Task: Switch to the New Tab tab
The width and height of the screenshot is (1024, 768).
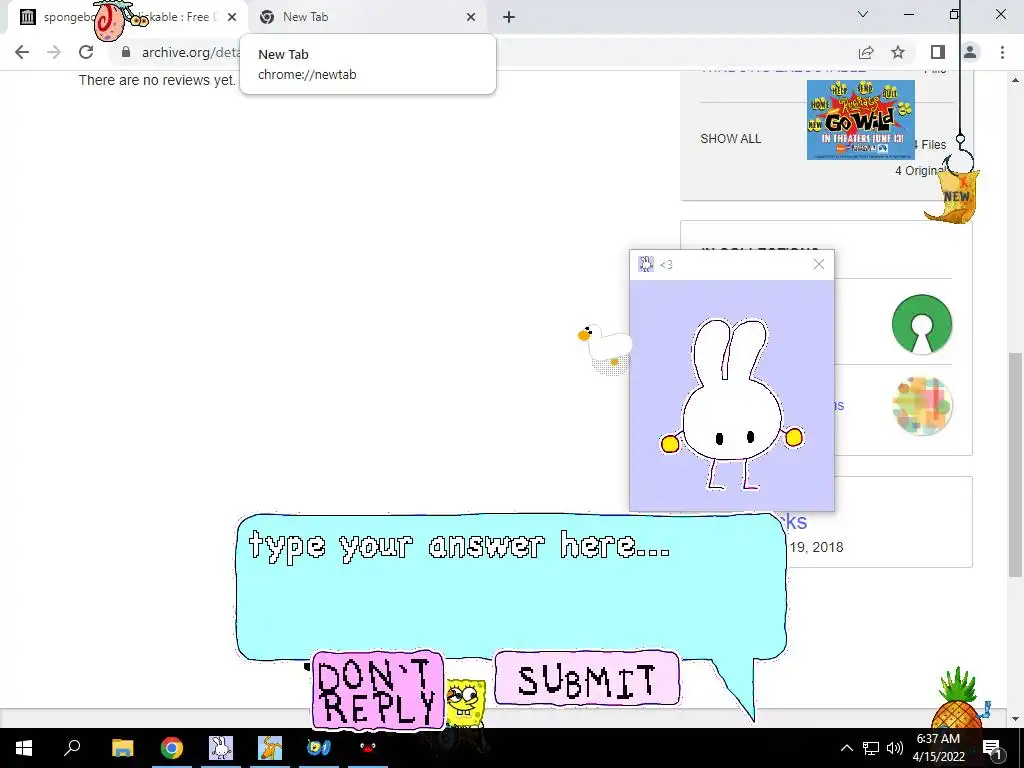Action: point(368,17)
